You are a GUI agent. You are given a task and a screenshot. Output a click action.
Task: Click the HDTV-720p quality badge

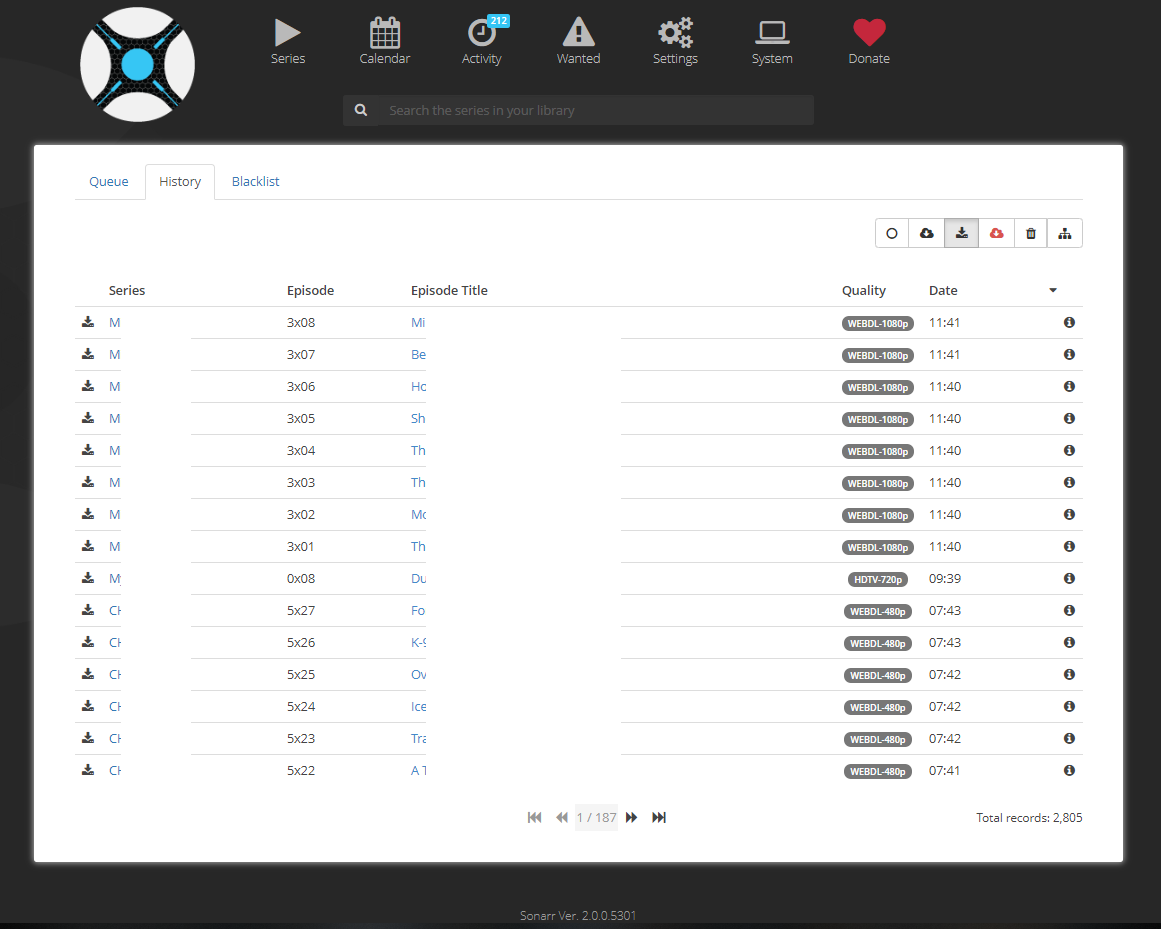[877, 579]
